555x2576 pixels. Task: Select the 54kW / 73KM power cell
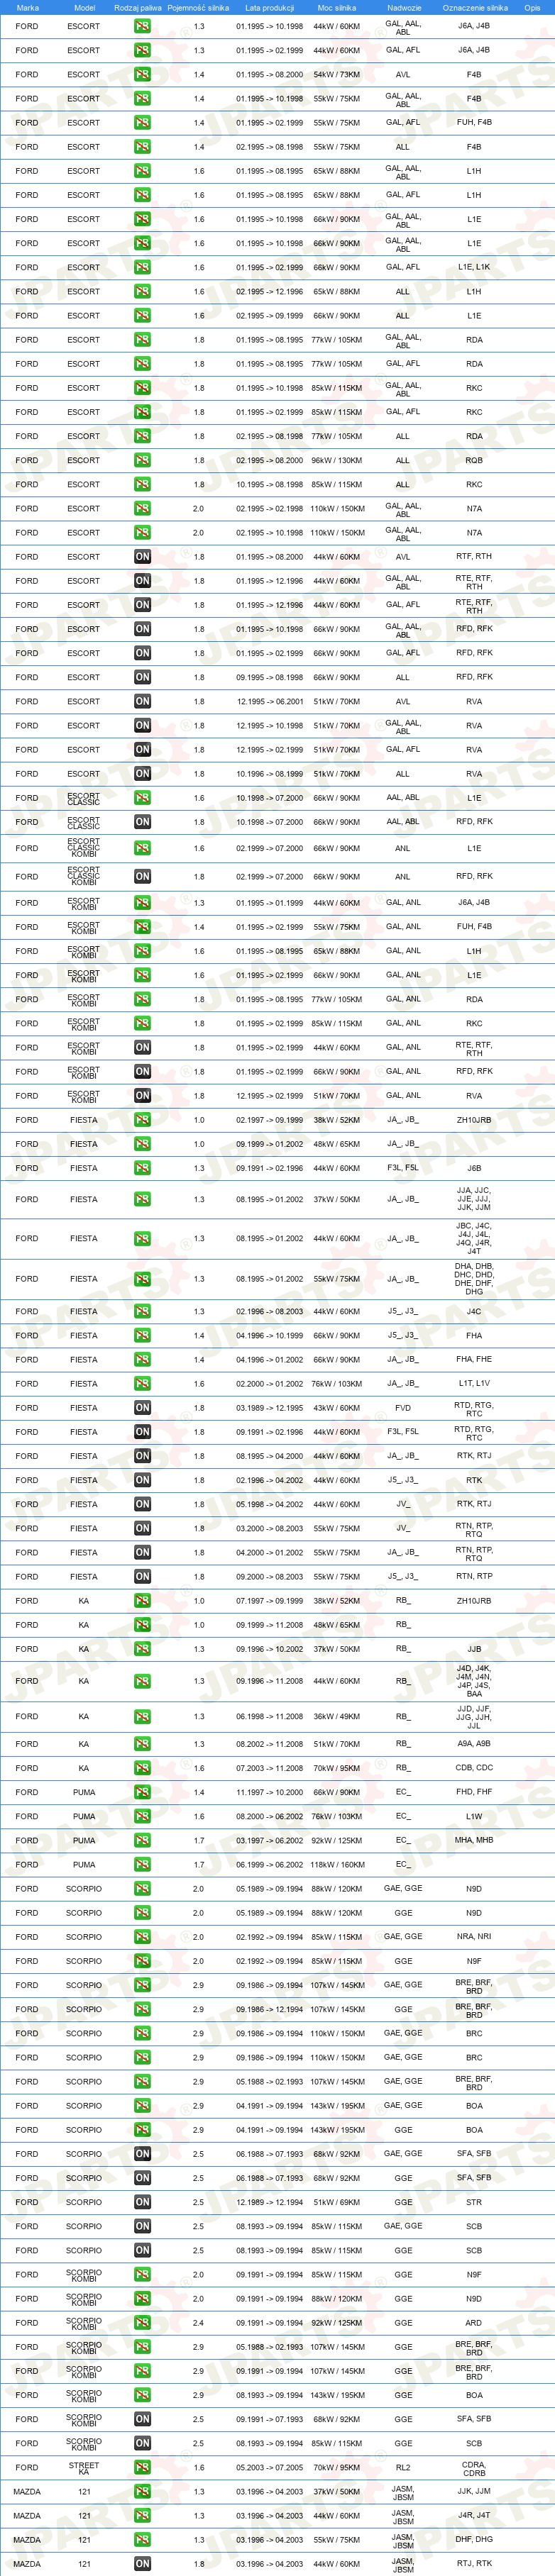[x=337, y=74]
